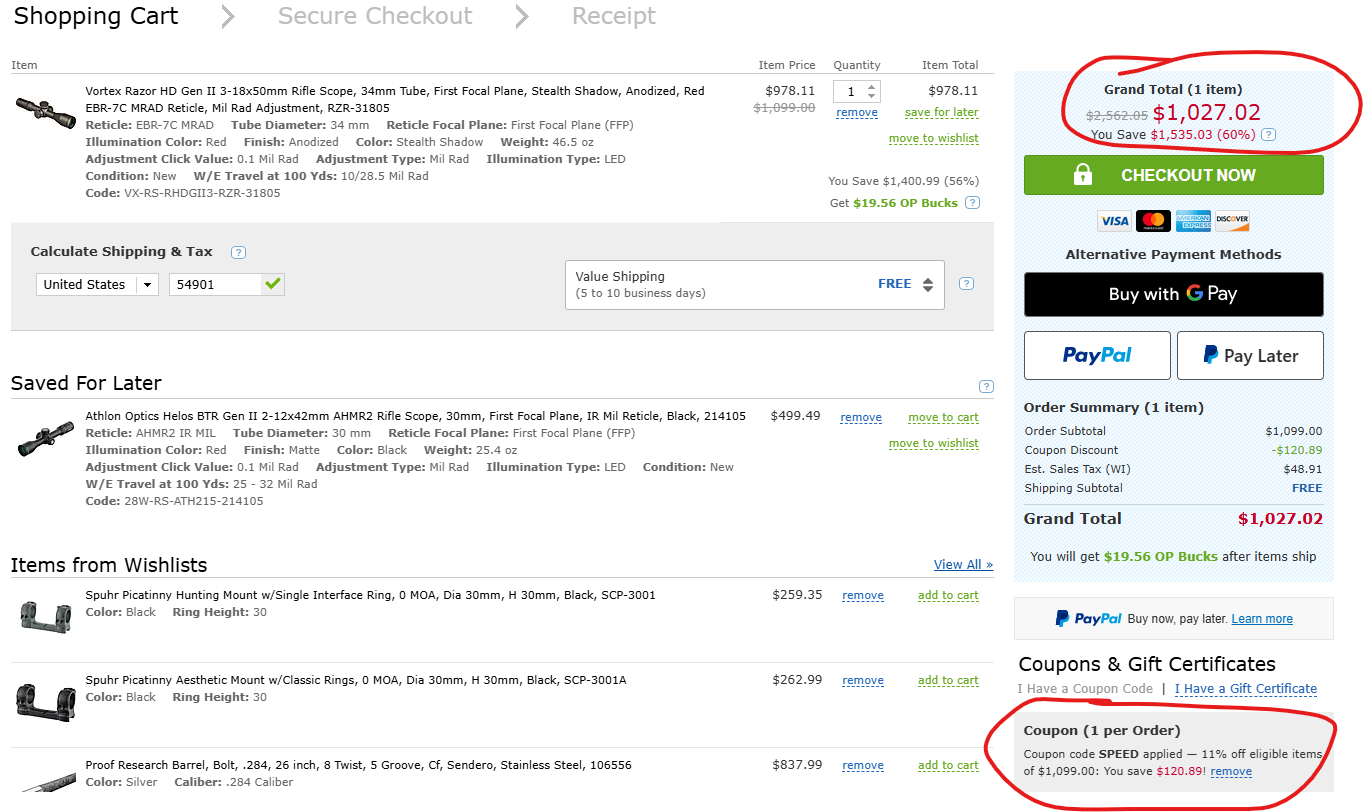Go to the Receipt step
Image resolution: width=1366 pixels, height=812 pixels.
[x=614, y=16]
